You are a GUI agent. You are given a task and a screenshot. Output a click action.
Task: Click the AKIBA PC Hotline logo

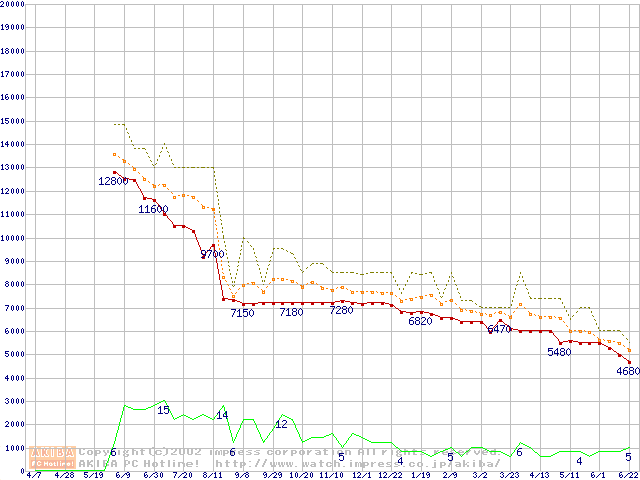point(53,457)
